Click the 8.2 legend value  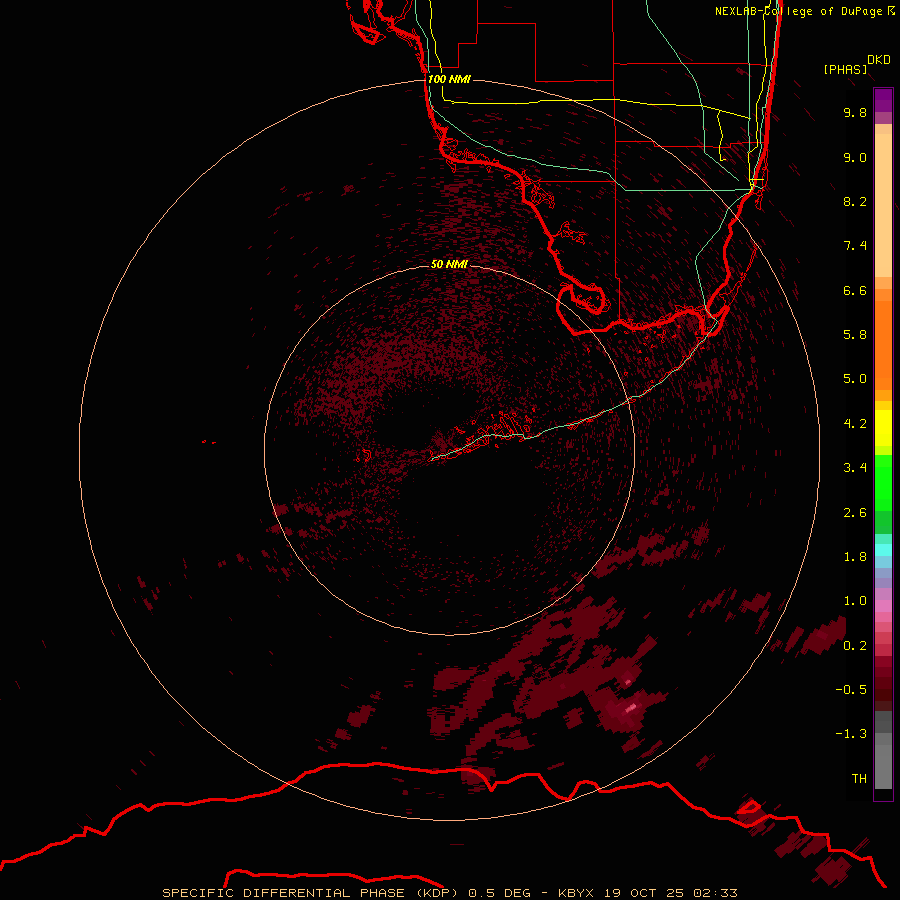point(855,201)
